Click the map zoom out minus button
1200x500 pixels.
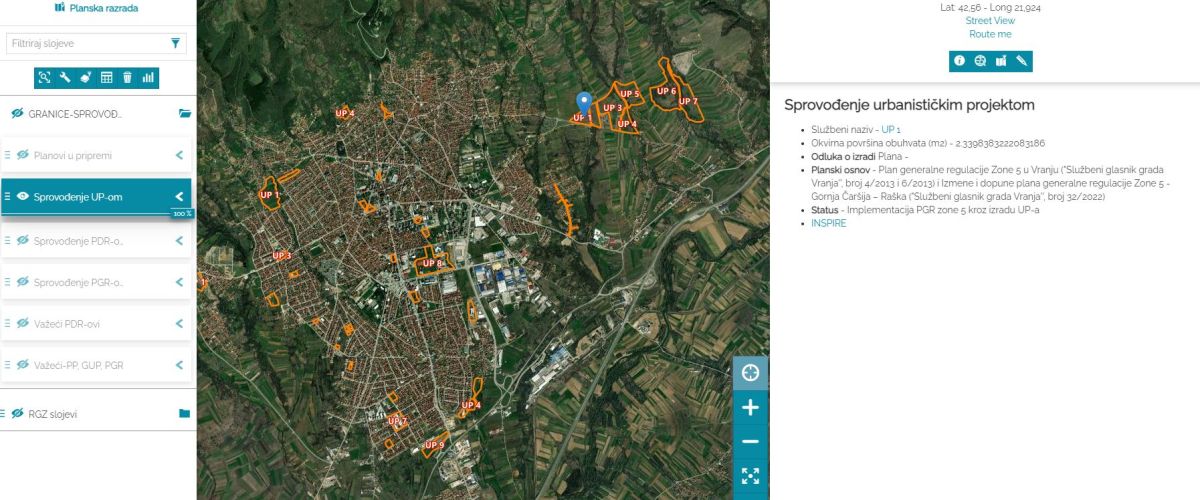[x=750, y=442]
